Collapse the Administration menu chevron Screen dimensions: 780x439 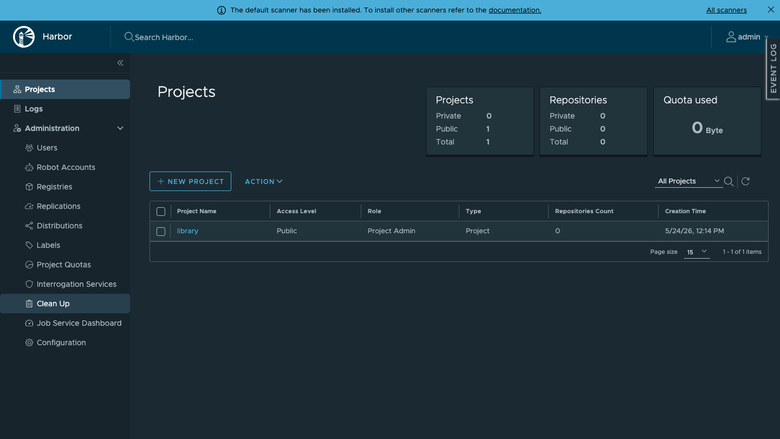(x=120, y=128)
